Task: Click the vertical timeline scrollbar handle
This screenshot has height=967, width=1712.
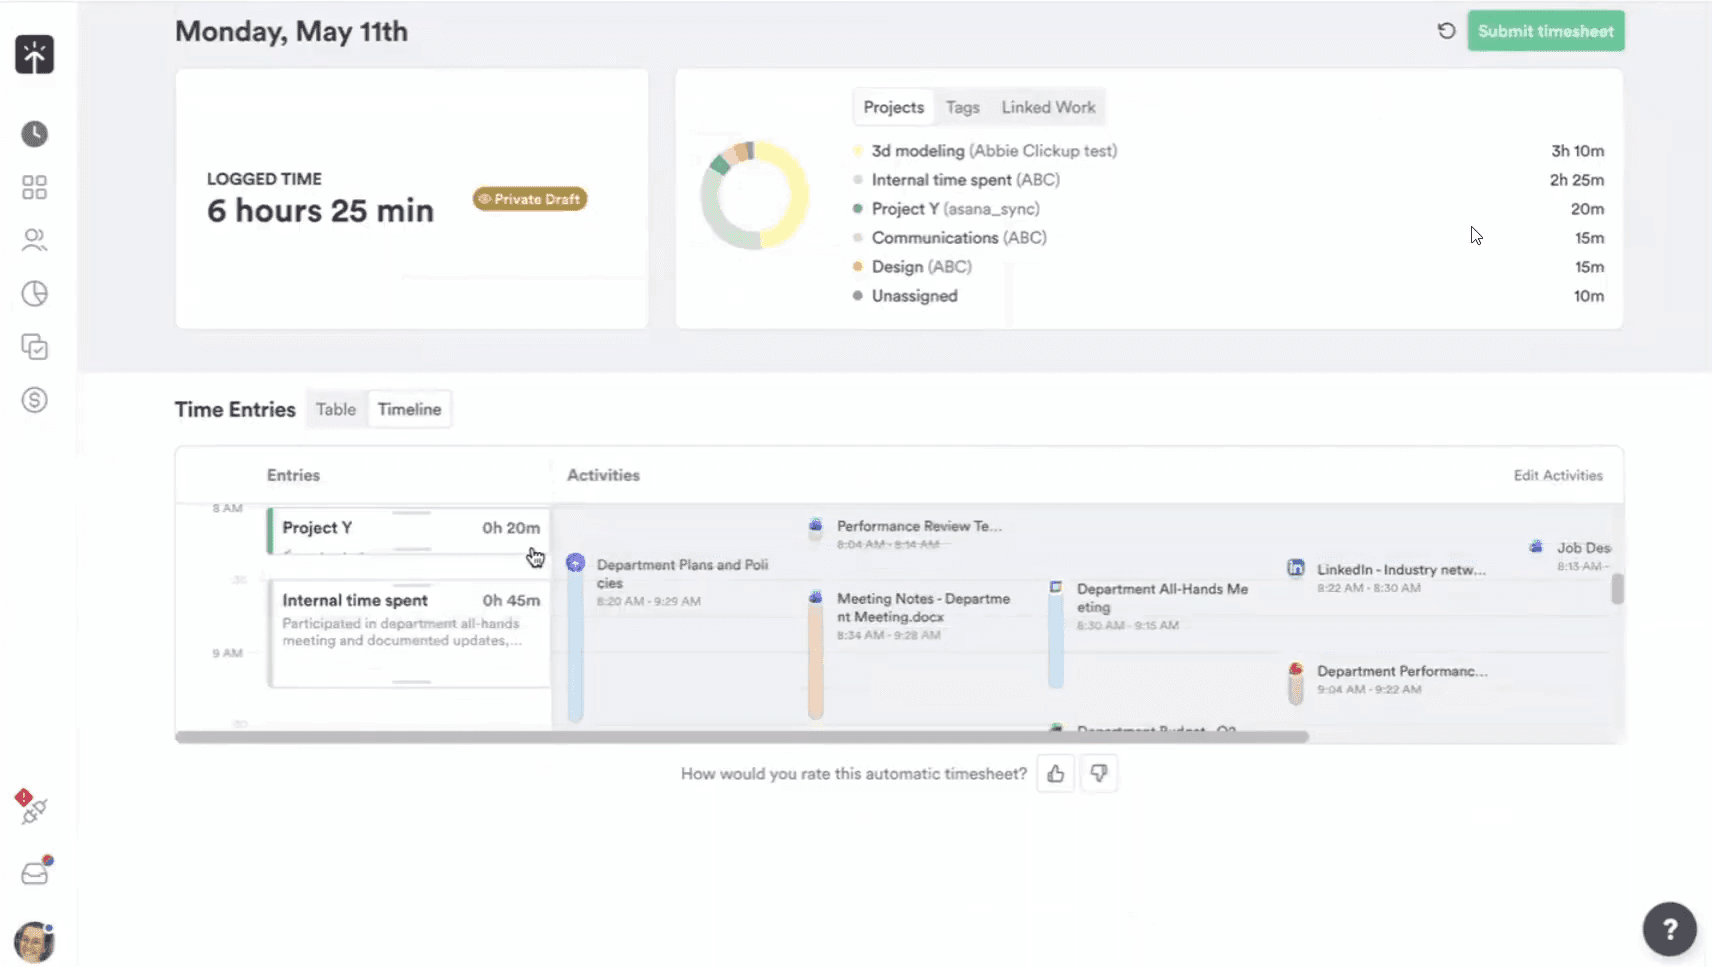Action: point(1617,589)
